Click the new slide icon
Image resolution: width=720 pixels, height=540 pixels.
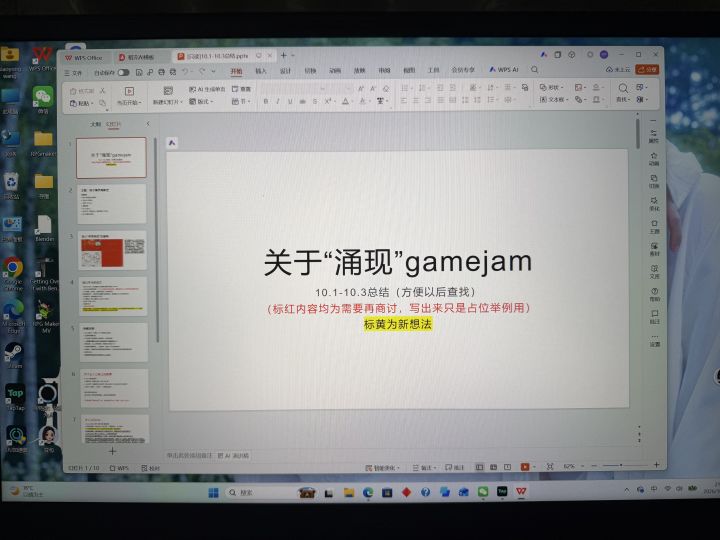pos(168,91)
